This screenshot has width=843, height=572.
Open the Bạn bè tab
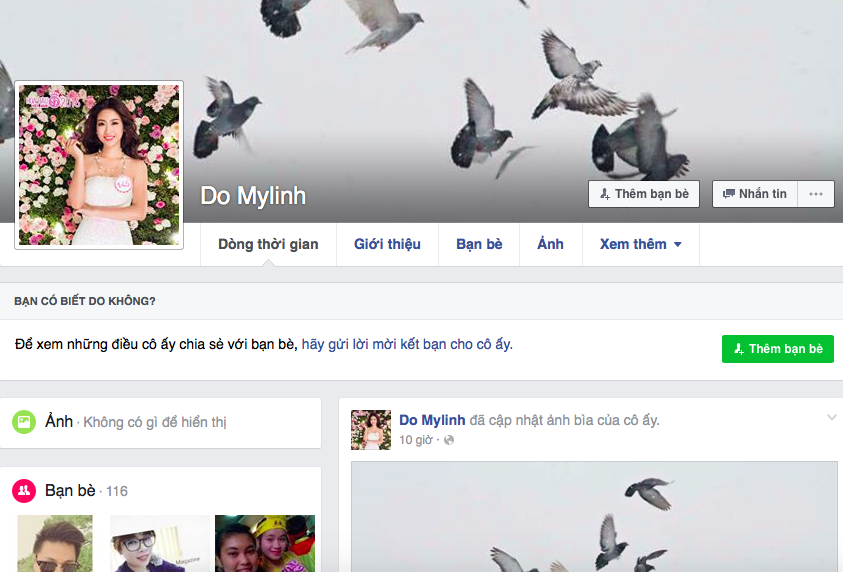coord(479,245)
